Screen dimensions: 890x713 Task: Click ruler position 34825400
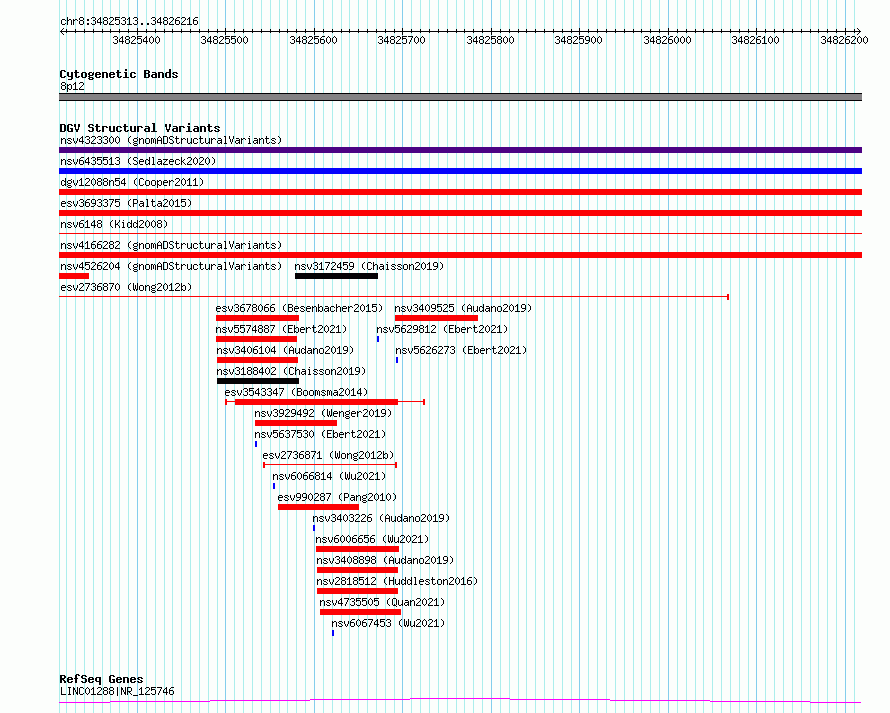[136, 40]
